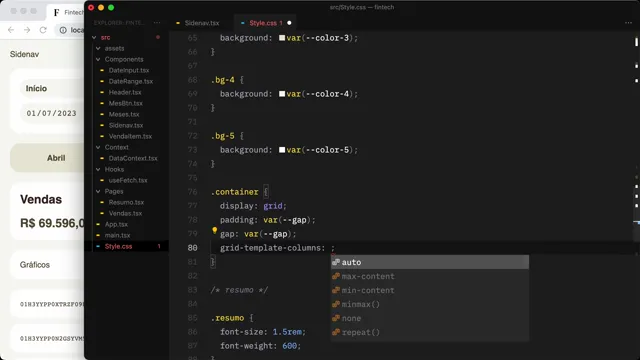Viewport: 640px width, 360px height.
Task: Choose auto from autocomplete suggestions
Action: (x=430, y=262)
